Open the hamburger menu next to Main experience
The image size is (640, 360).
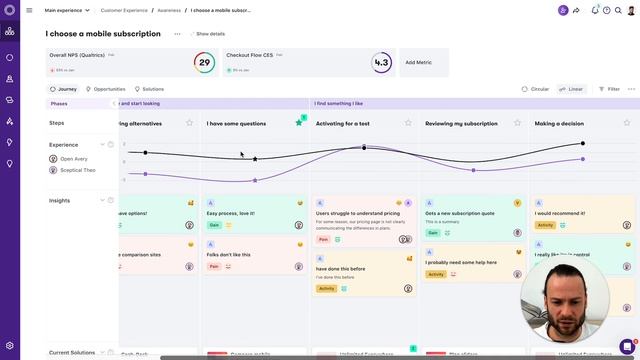[x=29, y=10]
